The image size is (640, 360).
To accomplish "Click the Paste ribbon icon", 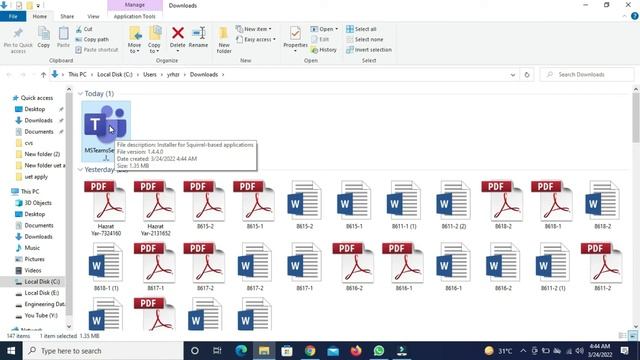I will click(63, 38).
